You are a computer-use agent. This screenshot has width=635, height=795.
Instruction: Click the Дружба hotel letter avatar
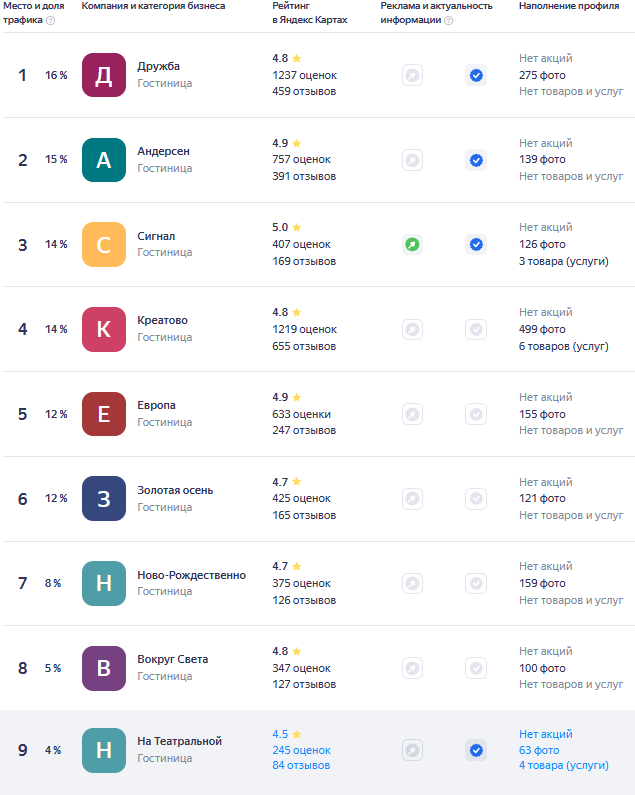pyautogui.click(x=104, y=75)
